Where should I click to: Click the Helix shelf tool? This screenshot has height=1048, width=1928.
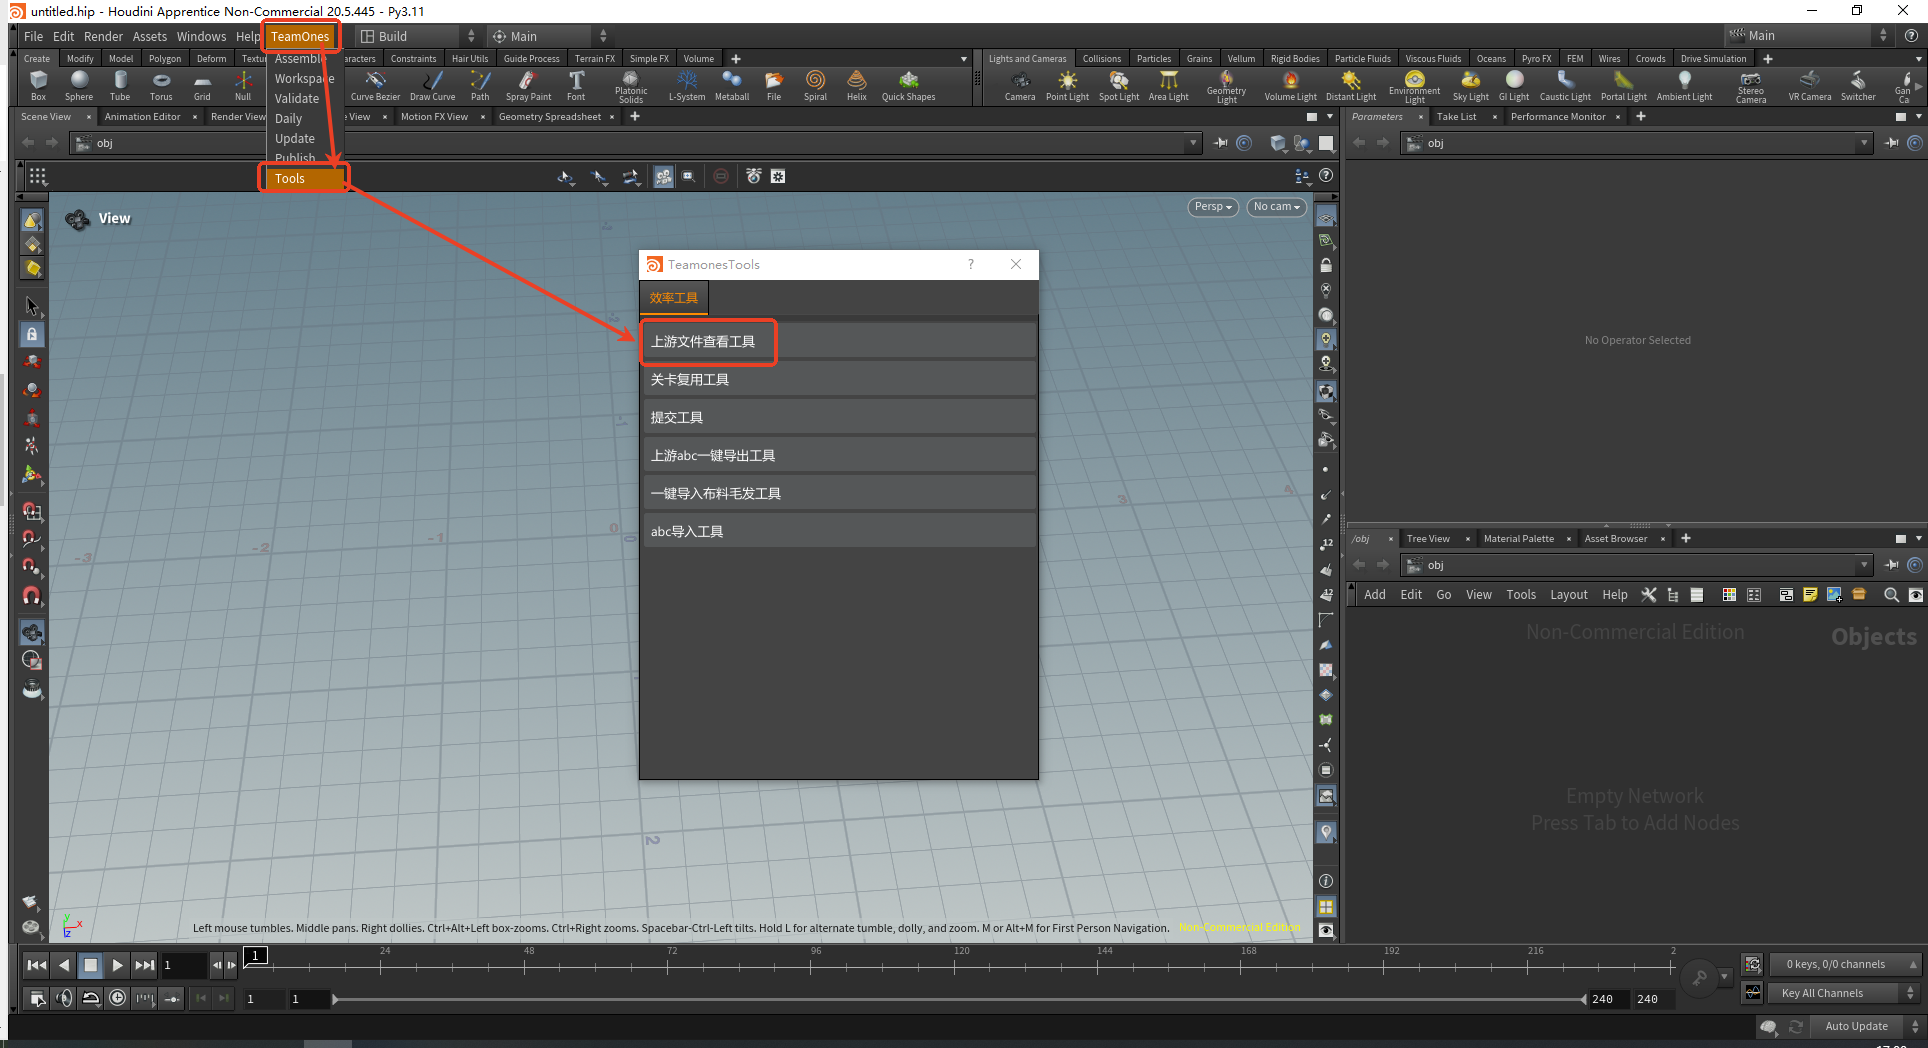point(857,84)
